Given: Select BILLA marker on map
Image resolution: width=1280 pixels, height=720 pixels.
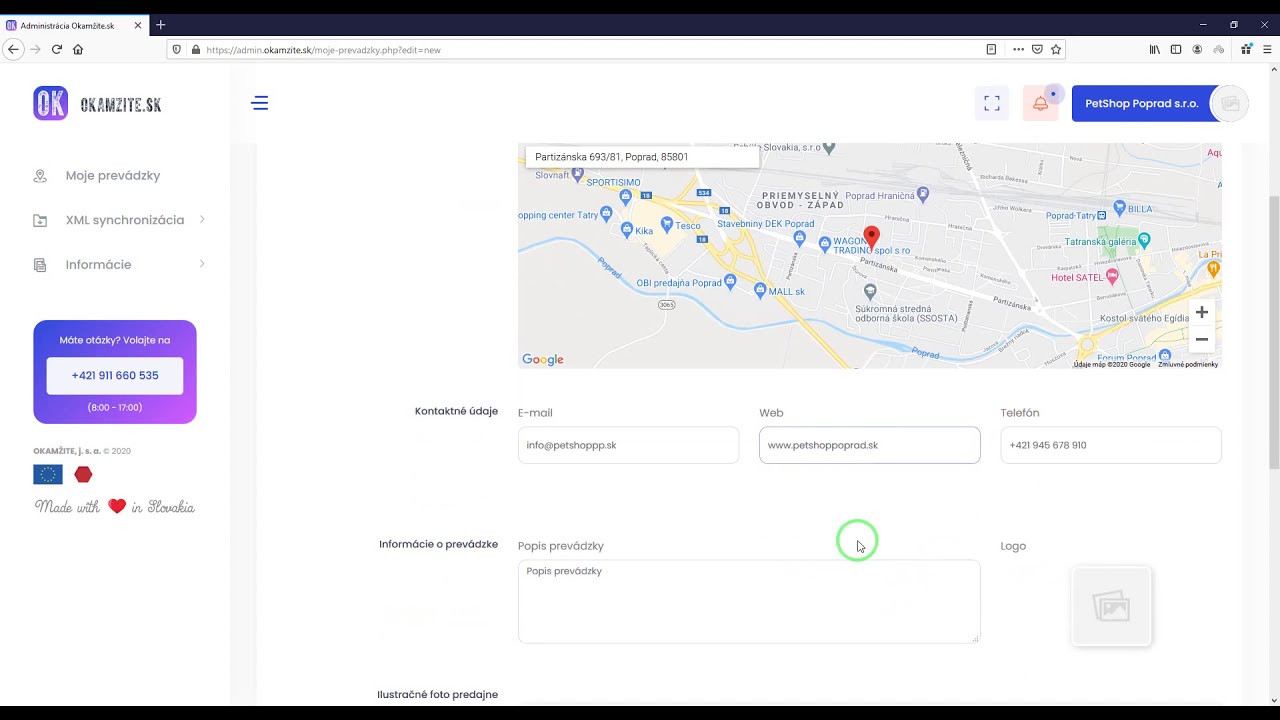Looking at the screenshot, I should pos(1118,208).
